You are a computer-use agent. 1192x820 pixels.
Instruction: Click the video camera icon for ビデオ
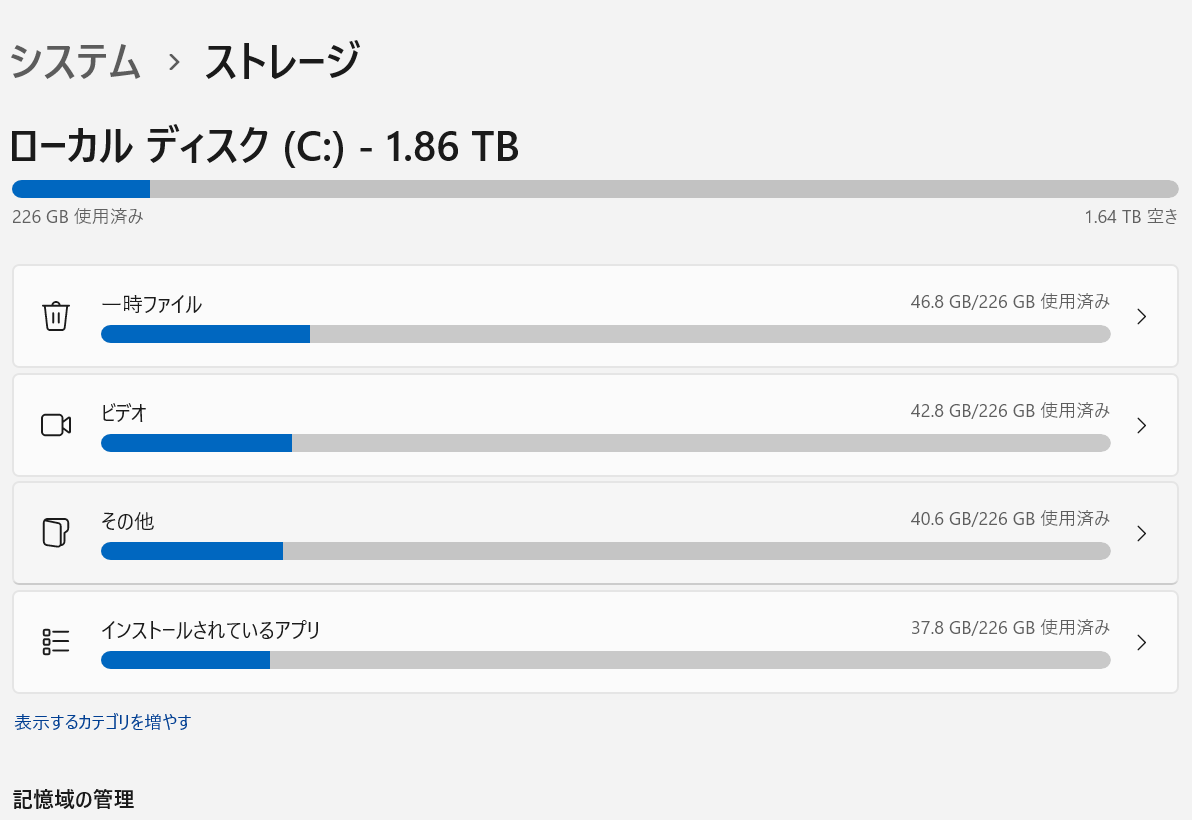(x=55, y=425)
